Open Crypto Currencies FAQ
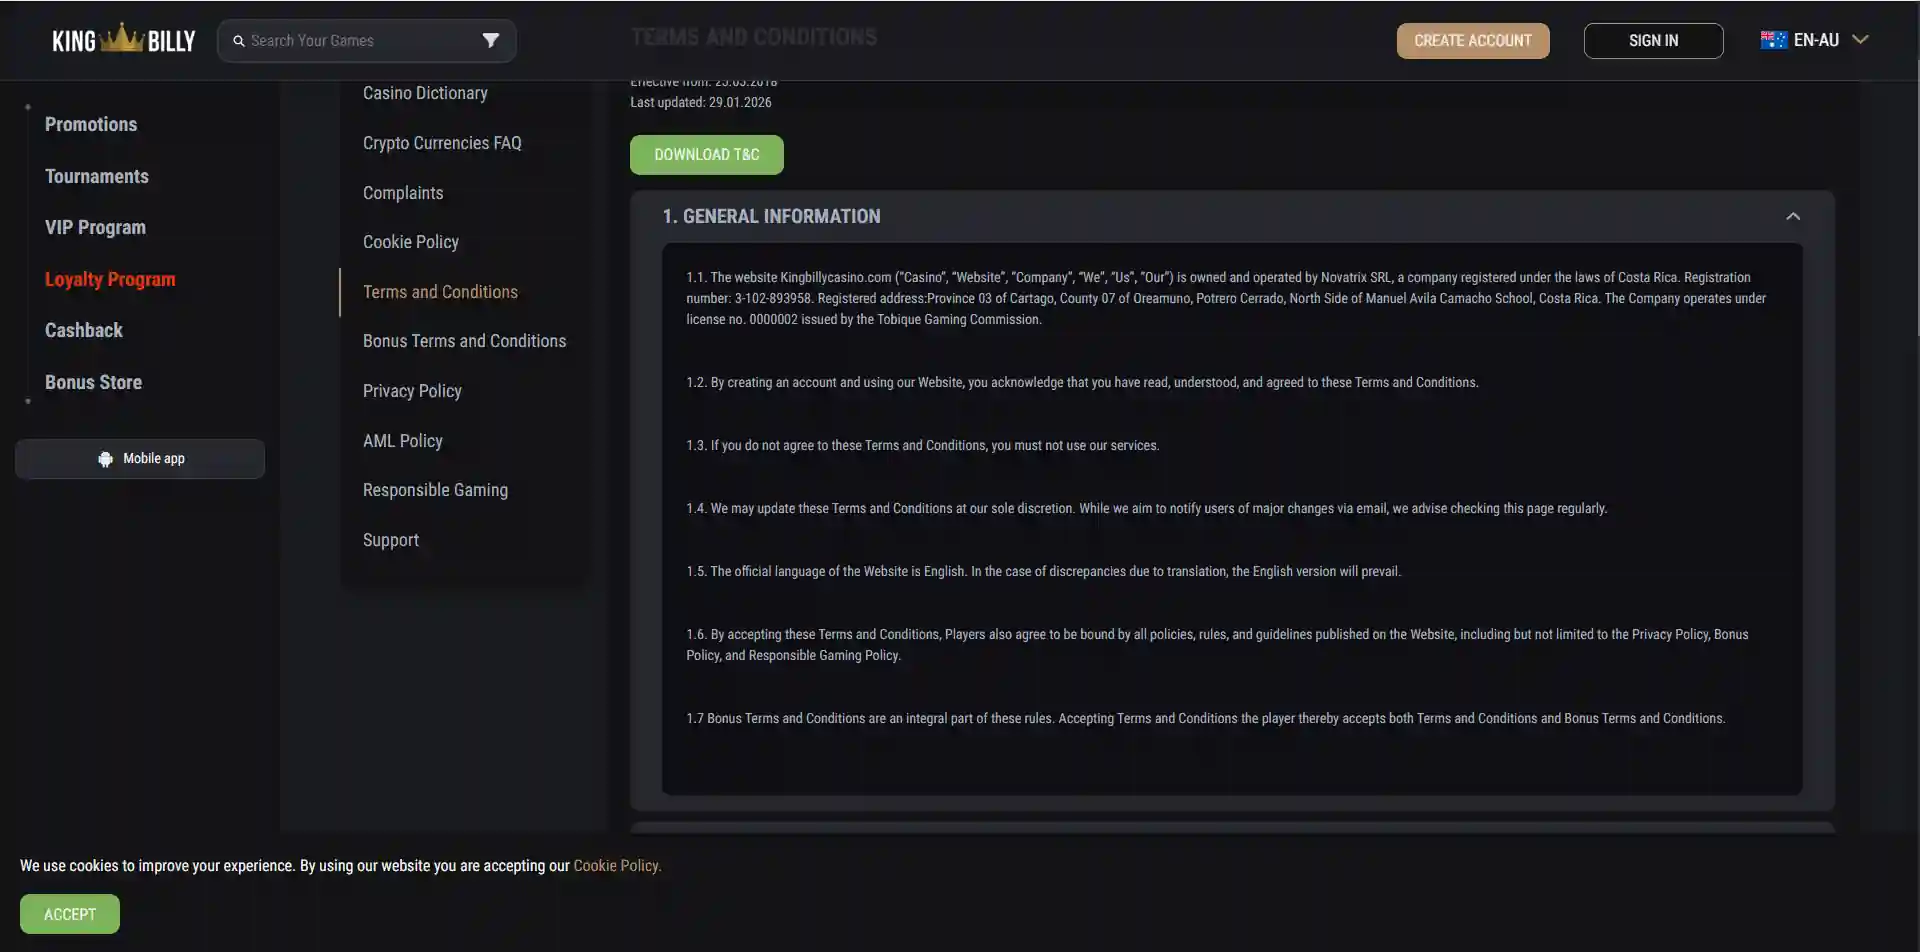This screenshot has width=1920, height=952. point(442,143)
